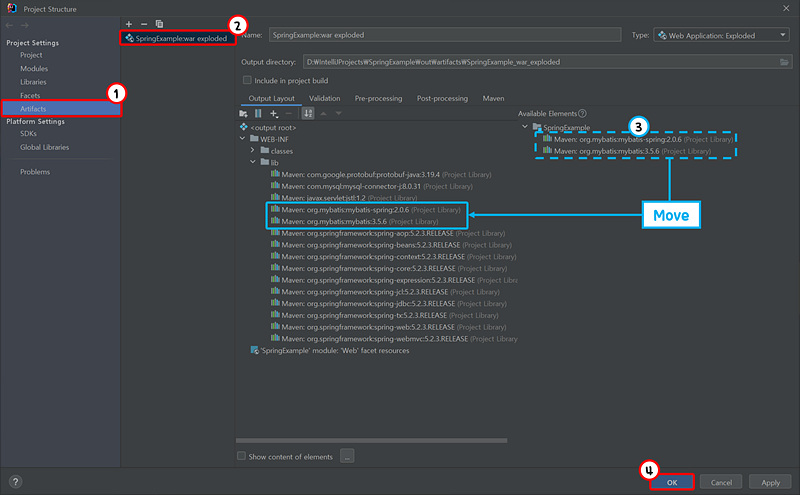Add a new artifact with the plus icon
800x495 pixels.
tap(129, 24)
